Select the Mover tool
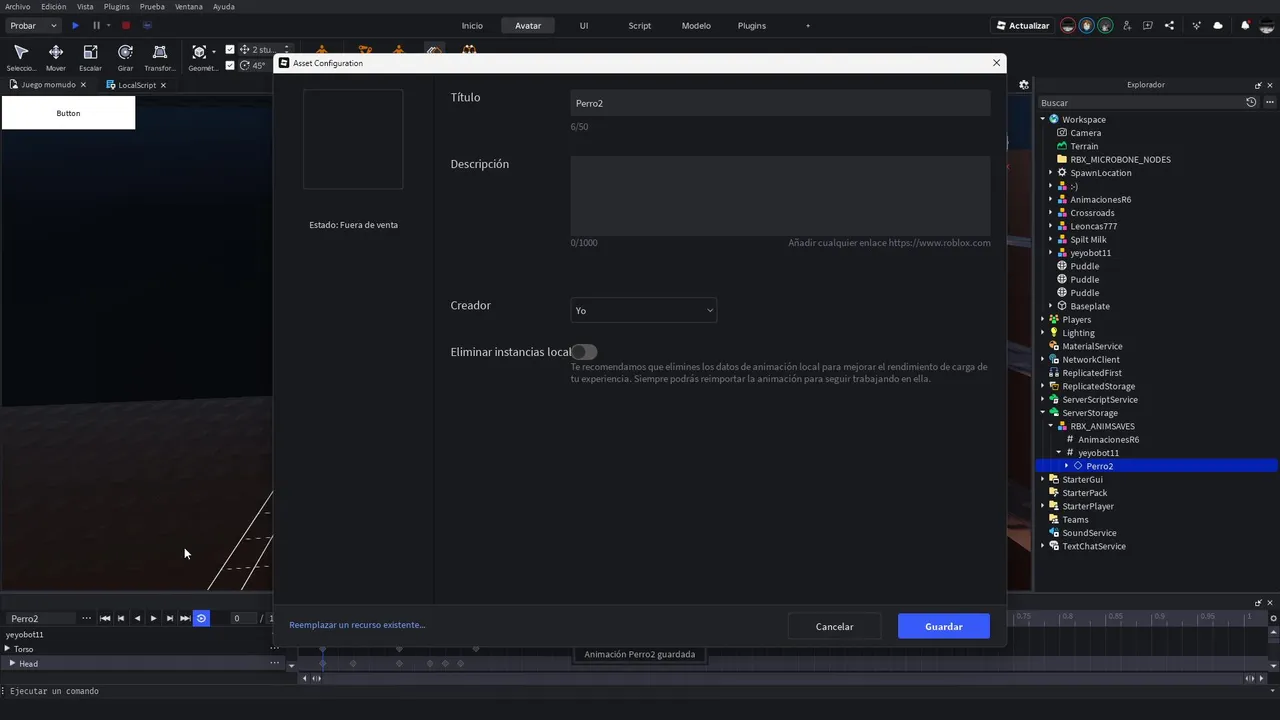The image size is (1280, 720). click(x=55, y=57)
